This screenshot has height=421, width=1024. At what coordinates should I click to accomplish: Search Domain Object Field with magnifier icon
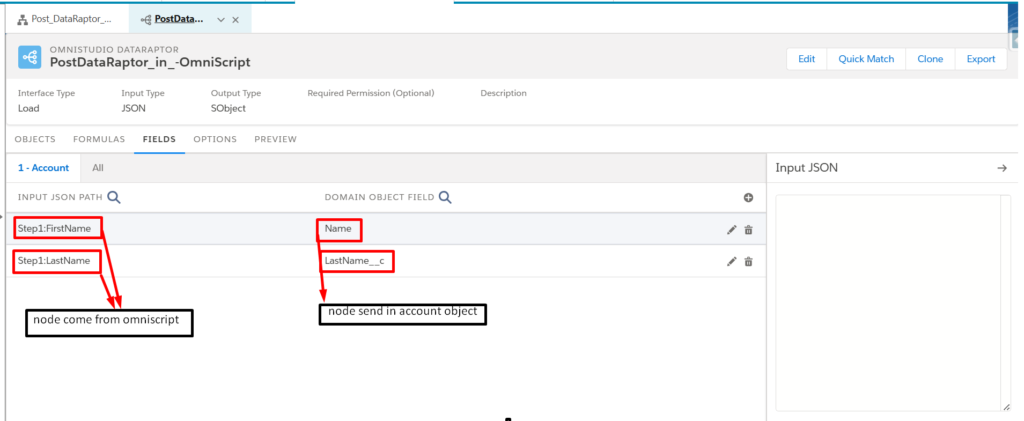click(445, 197)
